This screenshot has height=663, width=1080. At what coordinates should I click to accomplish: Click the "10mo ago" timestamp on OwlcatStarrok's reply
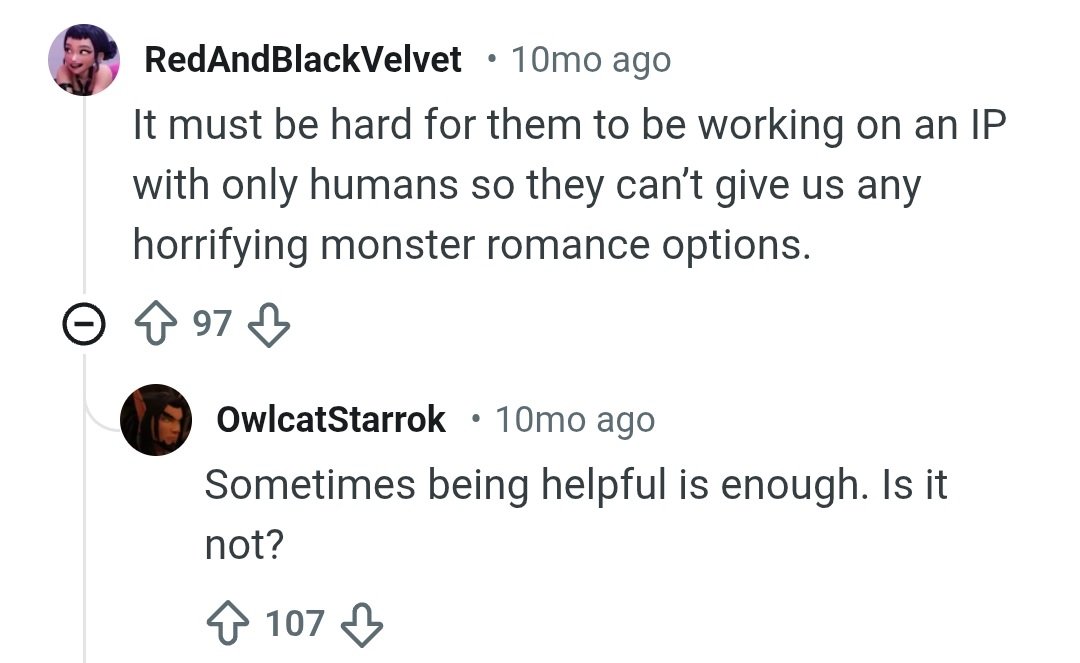(575, 420)
